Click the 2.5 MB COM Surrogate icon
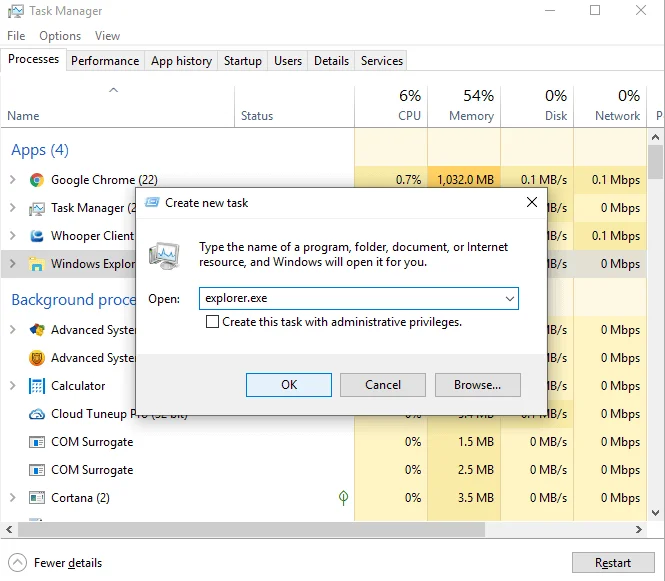Image resolution: width=665 pixels, height=581 pixels. 37,470
